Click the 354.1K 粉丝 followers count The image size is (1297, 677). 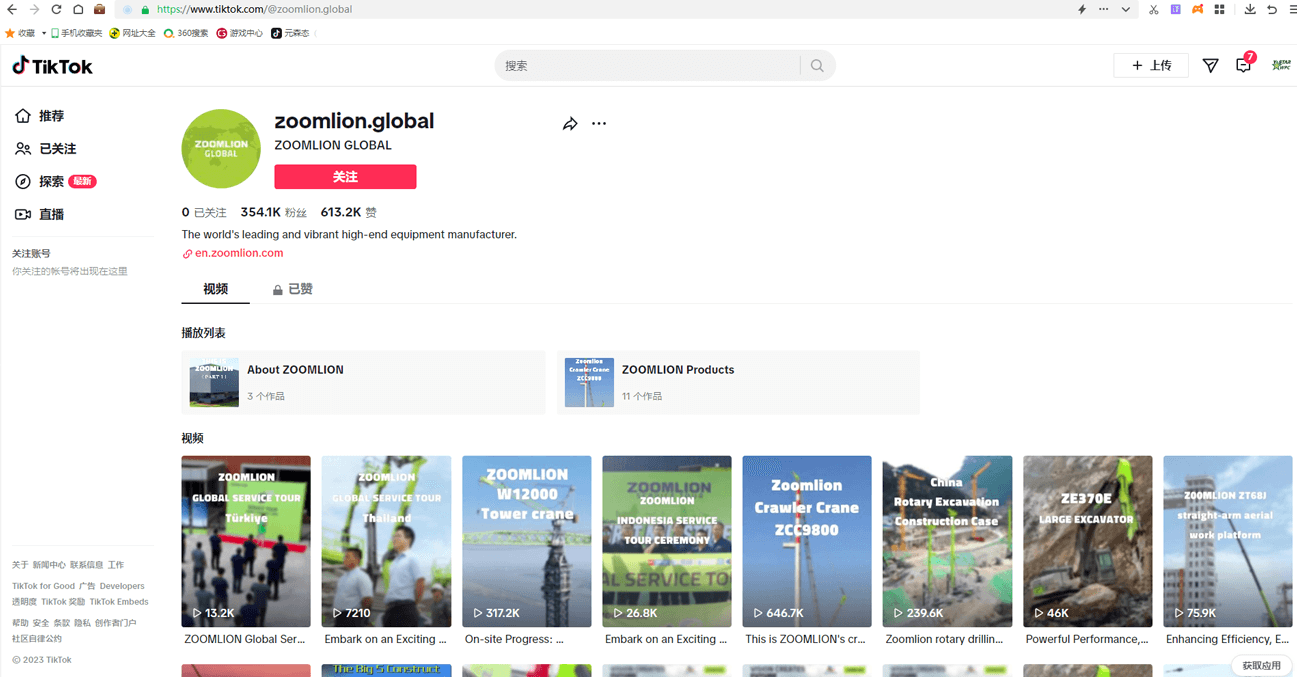pos(274,213)
